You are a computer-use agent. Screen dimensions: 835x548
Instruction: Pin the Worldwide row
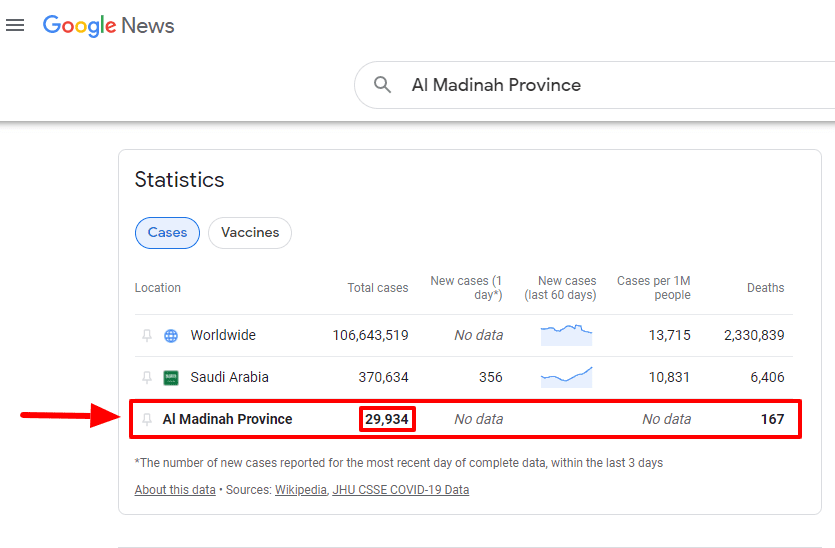click(147, 336)
